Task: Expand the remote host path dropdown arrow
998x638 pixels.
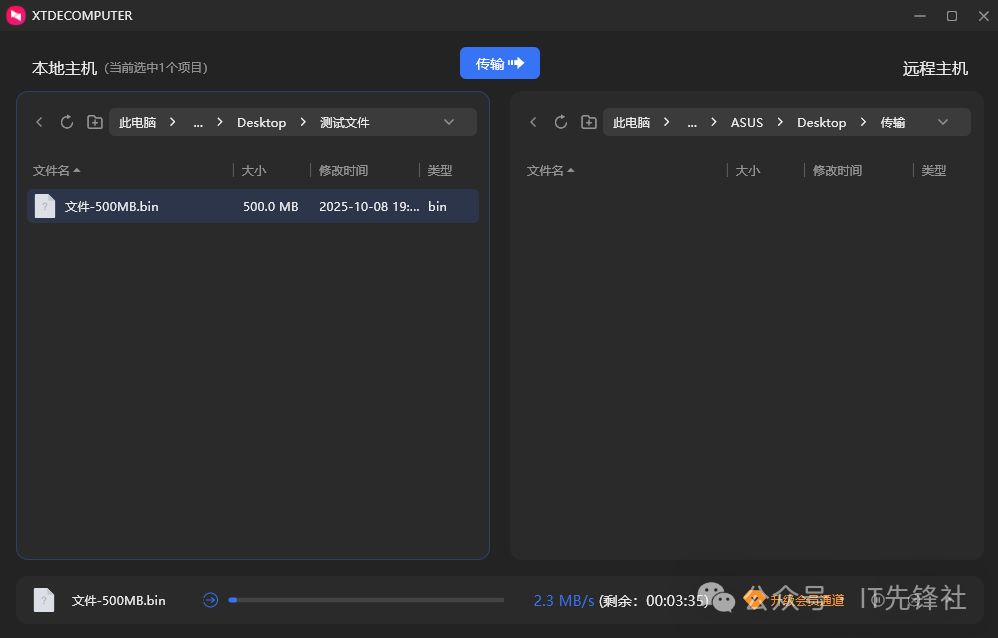Action: 943,122
